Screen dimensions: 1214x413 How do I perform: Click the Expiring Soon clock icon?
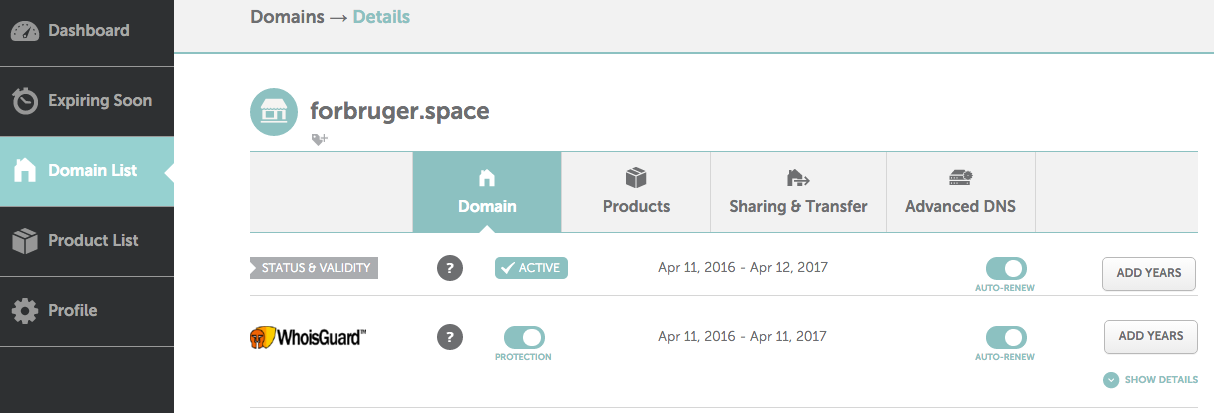click(x=25, y=101)
